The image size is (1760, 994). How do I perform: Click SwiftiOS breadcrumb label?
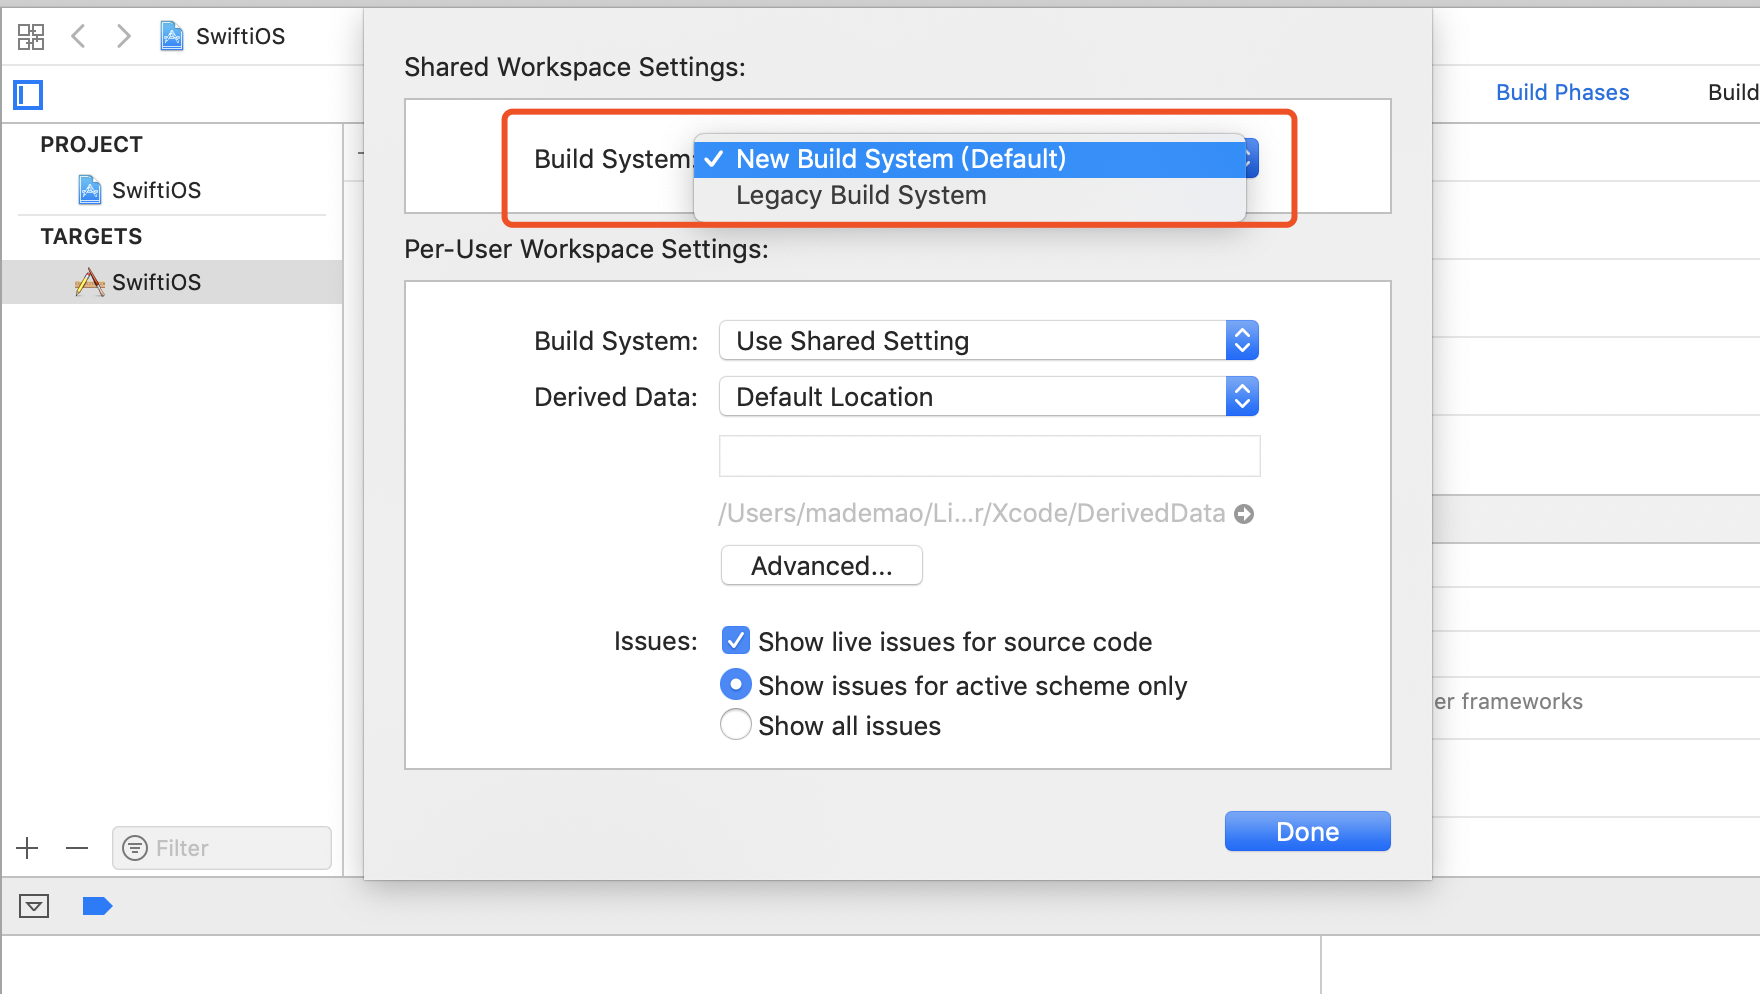[x=240, y=37]
